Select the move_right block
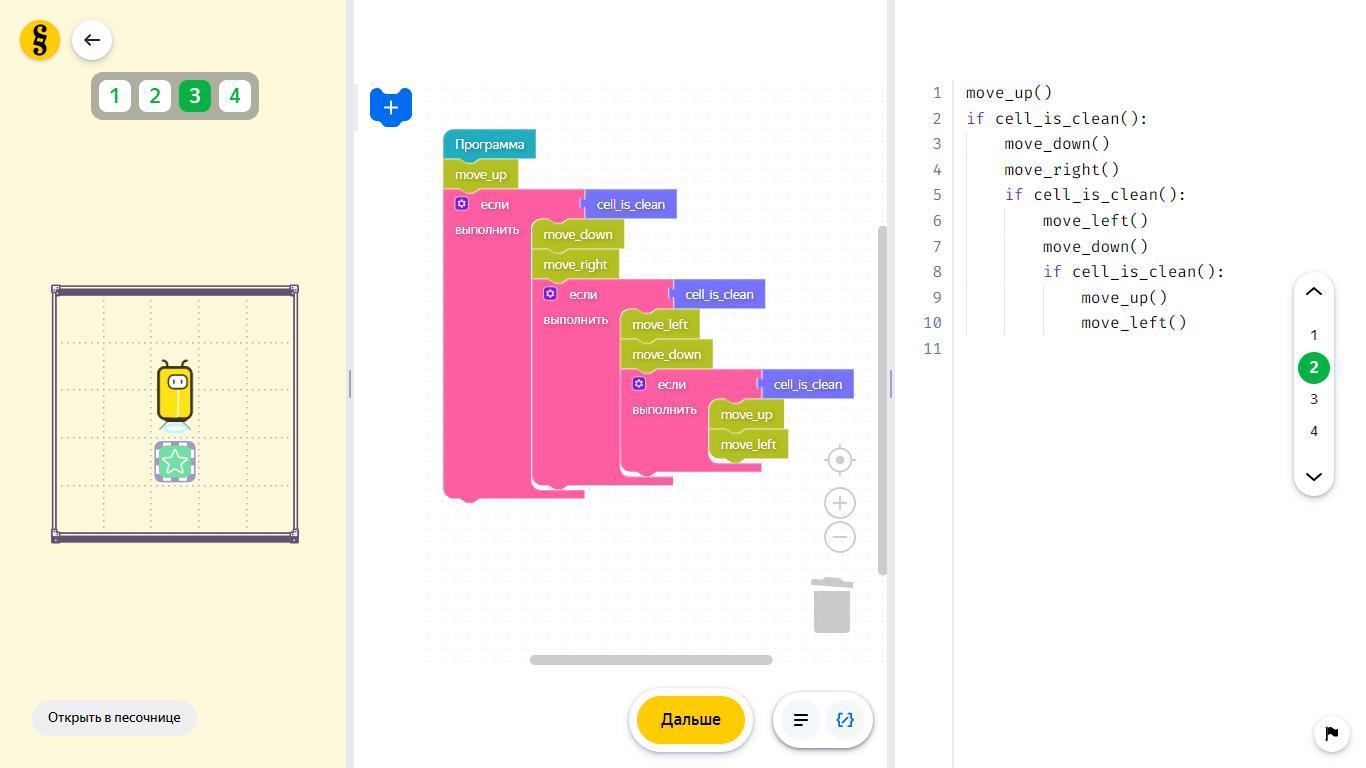The image size is (1366, 768). click(x=575, y=264)
